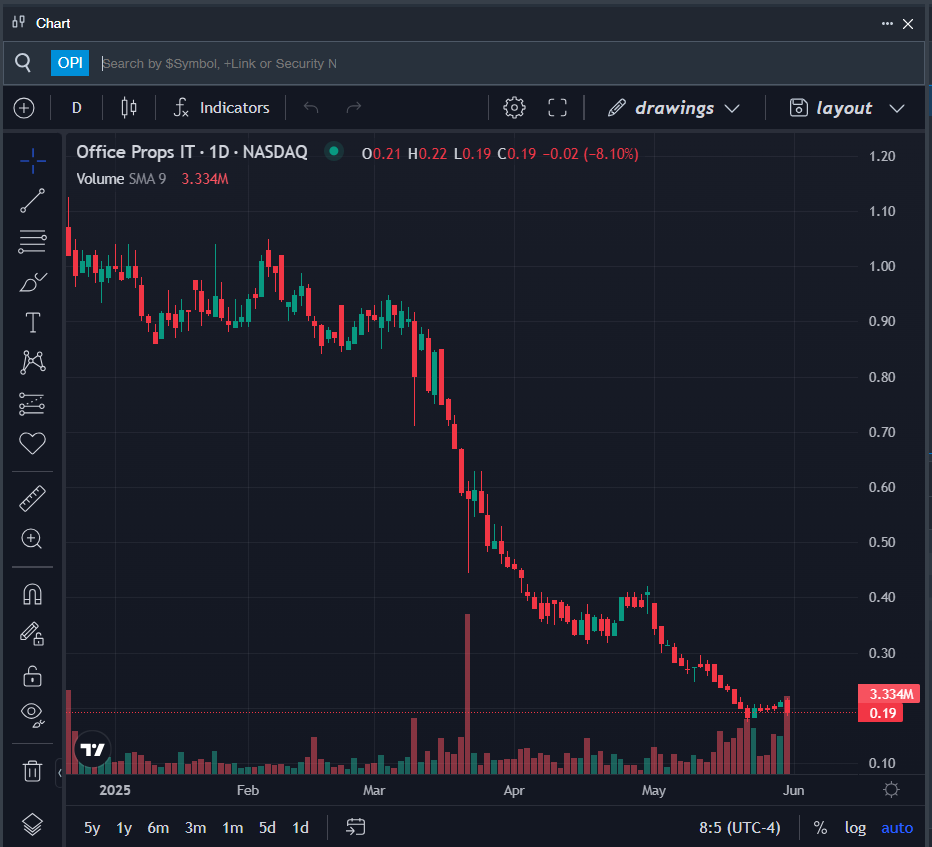Image resolution: width=932 pixels, height=847 pixels.
Task: Open the D interval selector
Action: pyautogui.click(x=77, y=108)
